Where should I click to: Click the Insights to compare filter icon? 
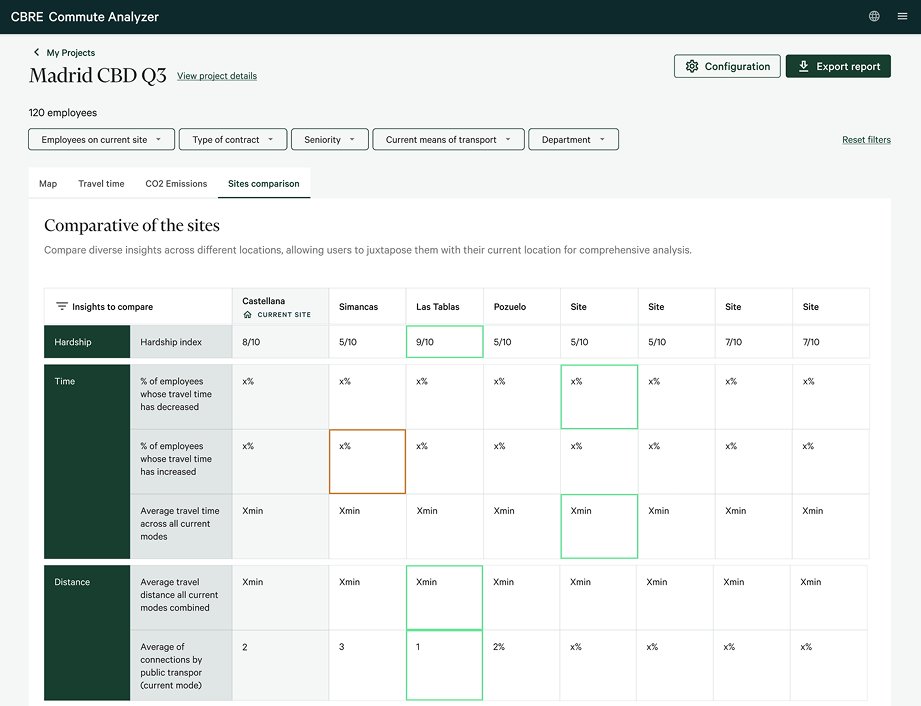[62, 306]
